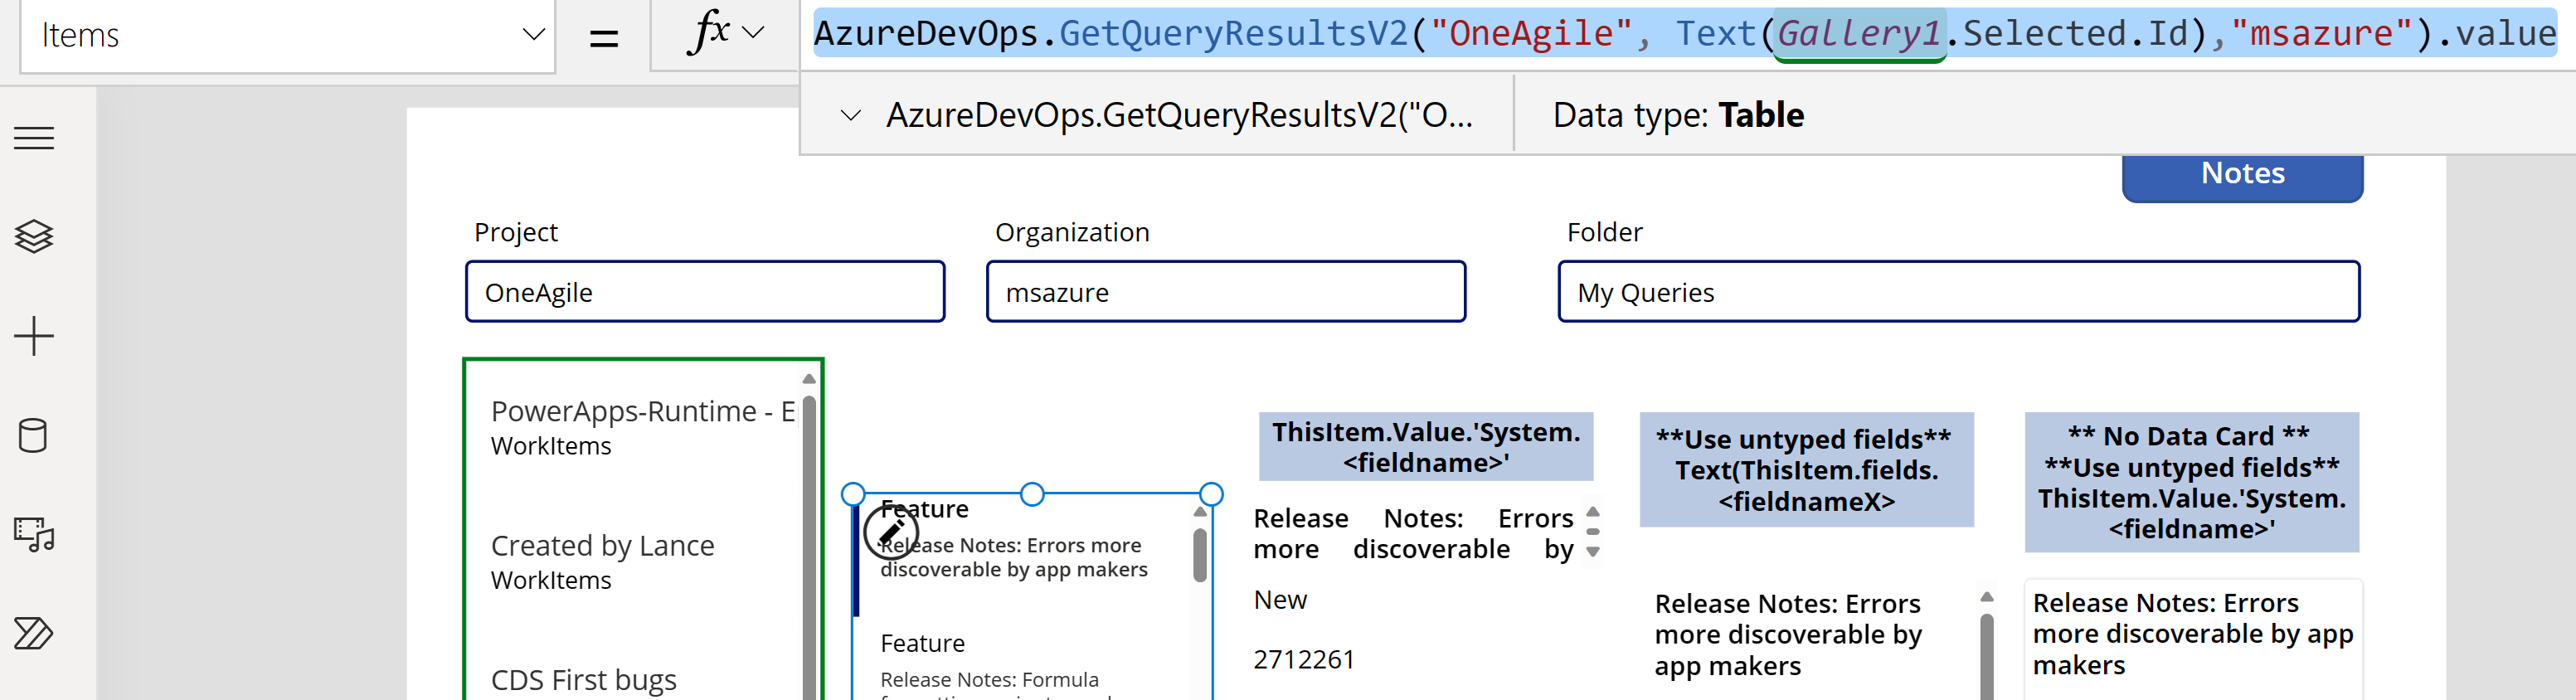This screenshot has height=700, width=2576.
Task: Click the No Data Card header label
Action: (2192, 482)
